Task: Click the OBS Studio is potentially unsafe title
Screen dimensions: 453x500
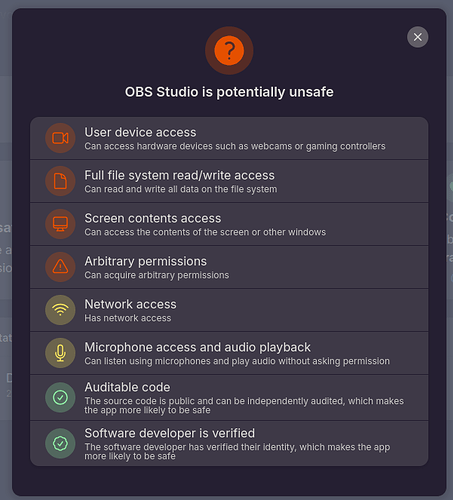Action: click(229, 92)
